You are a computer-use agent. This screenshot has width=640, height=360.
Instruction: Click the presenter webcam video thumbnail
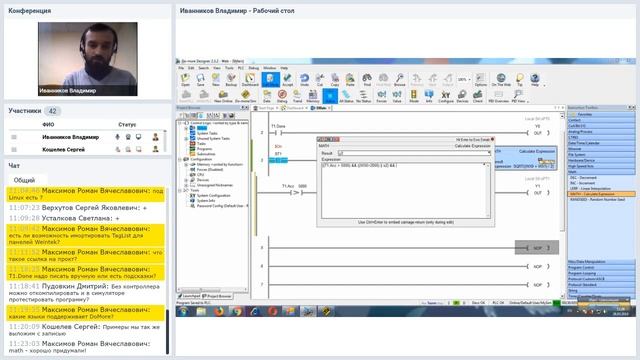point(88,59)
